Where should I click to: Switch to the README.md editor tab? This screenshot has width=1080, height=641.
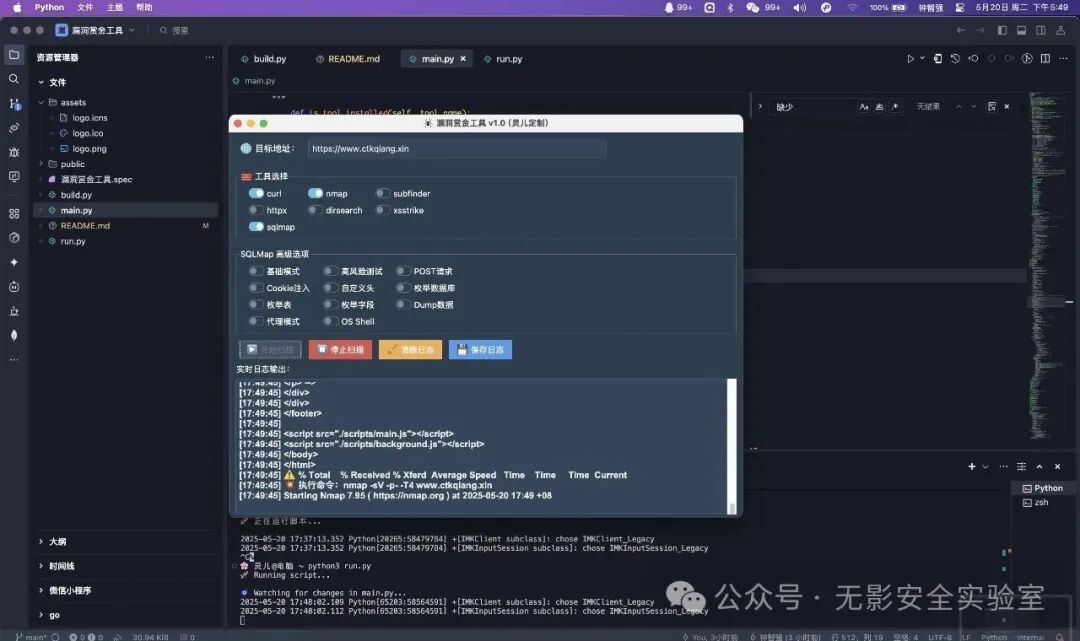(348, 59)
